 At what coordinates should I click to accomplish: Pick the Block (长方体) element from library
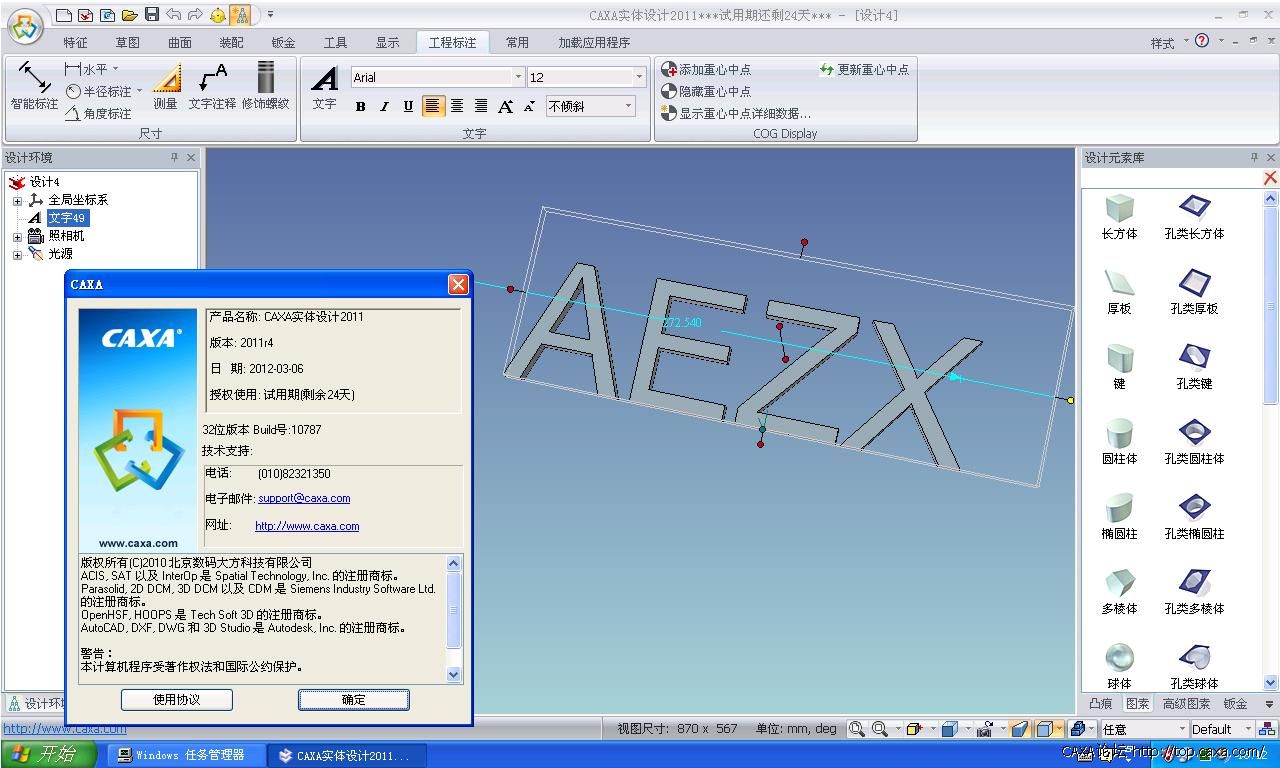pos(1119,217)
